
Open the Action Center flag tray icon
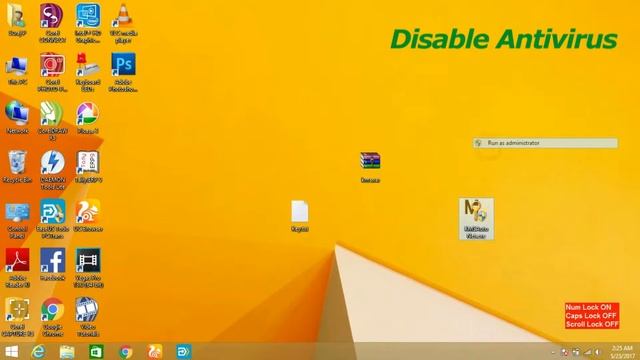pos(565,352)
